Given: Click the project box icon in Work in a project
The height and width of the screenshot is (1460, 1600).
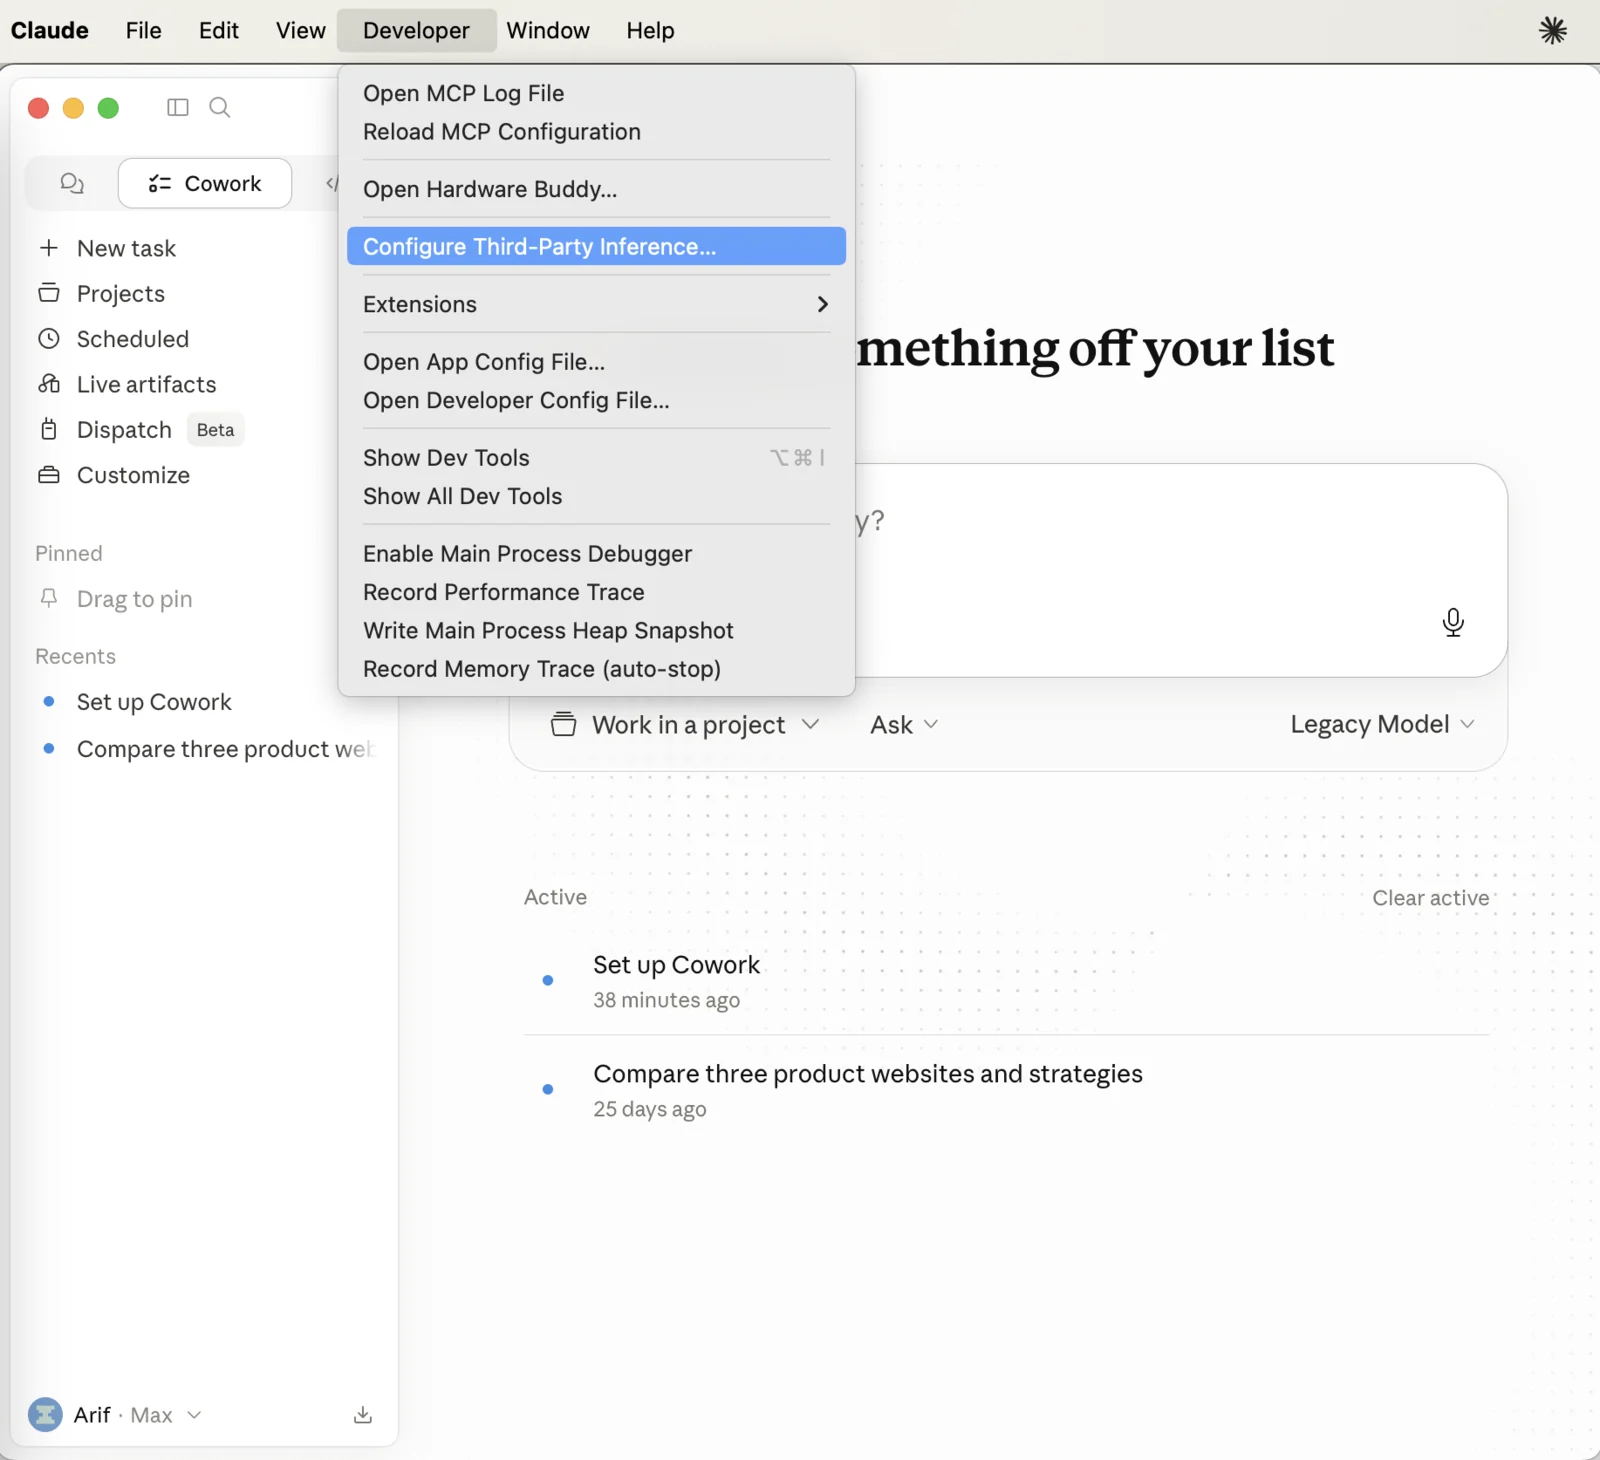Looking at the screenshot, I should pyautogui.click(x=563, y=724).
